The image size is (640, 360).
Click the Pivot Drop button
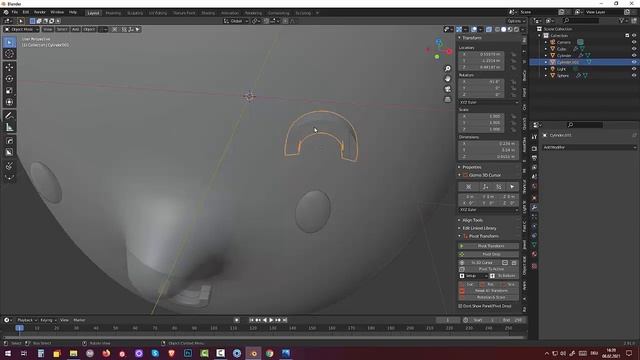[x=489, y=254]
